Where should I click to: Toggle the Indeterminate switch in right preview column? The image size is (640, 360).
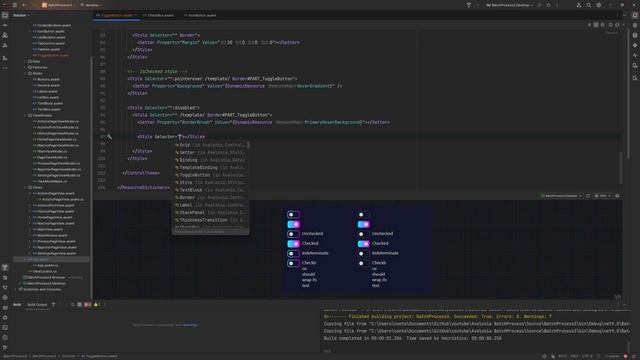click(x=363, y=253)
